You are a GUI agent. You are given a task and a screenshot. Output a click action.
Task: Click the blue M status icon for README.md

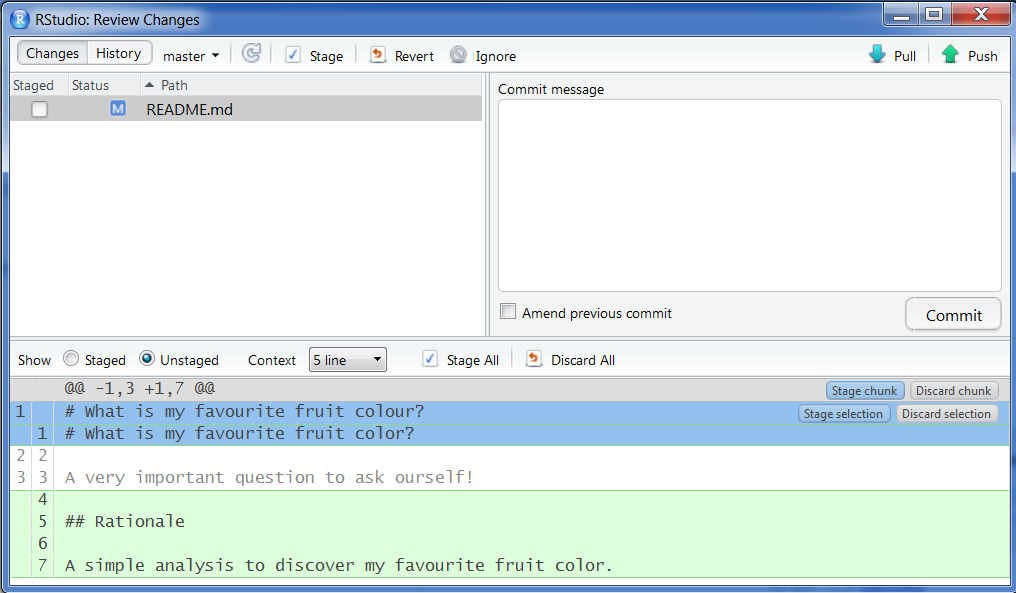[117, 109]
